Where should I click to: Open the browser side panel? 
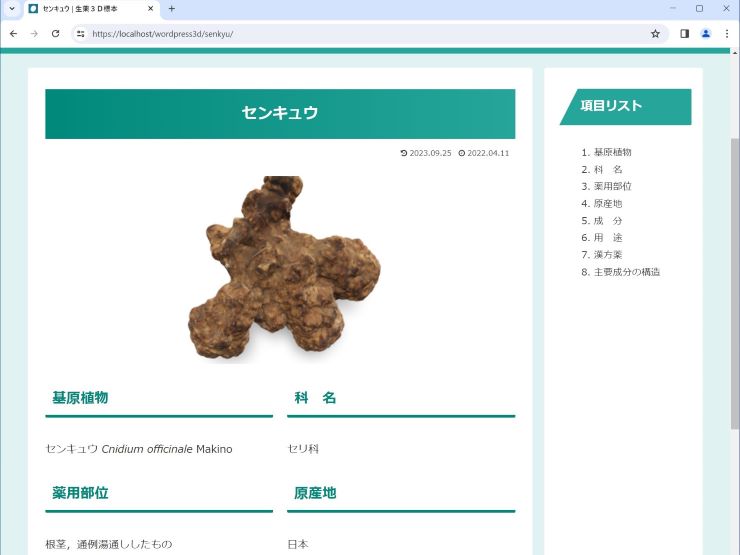[x=684, y=34]
